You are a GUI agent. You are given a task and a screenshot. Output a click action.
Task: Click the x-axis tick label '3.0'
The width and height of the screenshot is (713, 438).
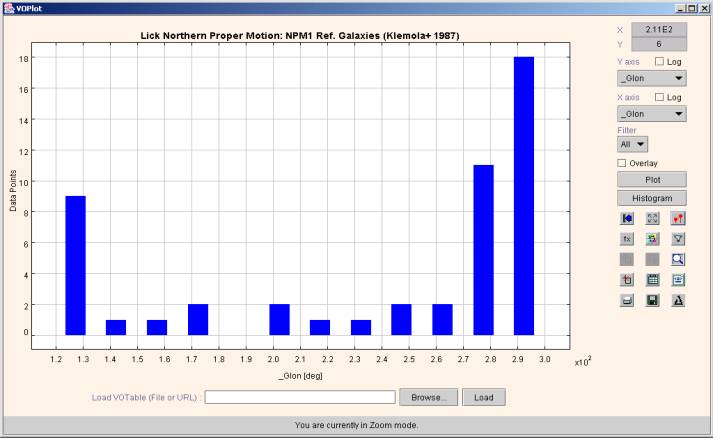point(545,359)
